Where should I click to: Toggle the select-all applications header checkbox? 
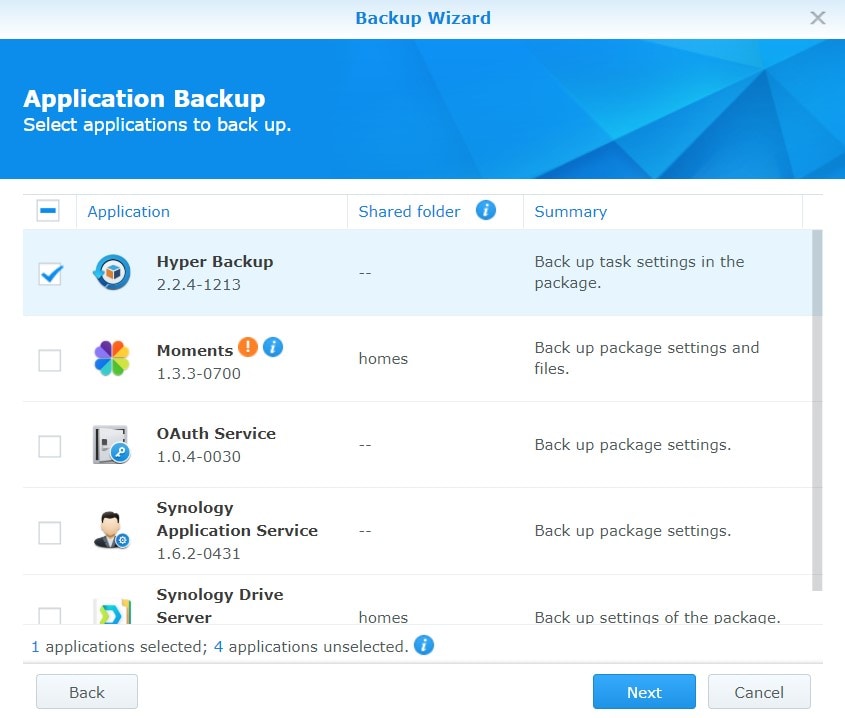coord(48,211)
